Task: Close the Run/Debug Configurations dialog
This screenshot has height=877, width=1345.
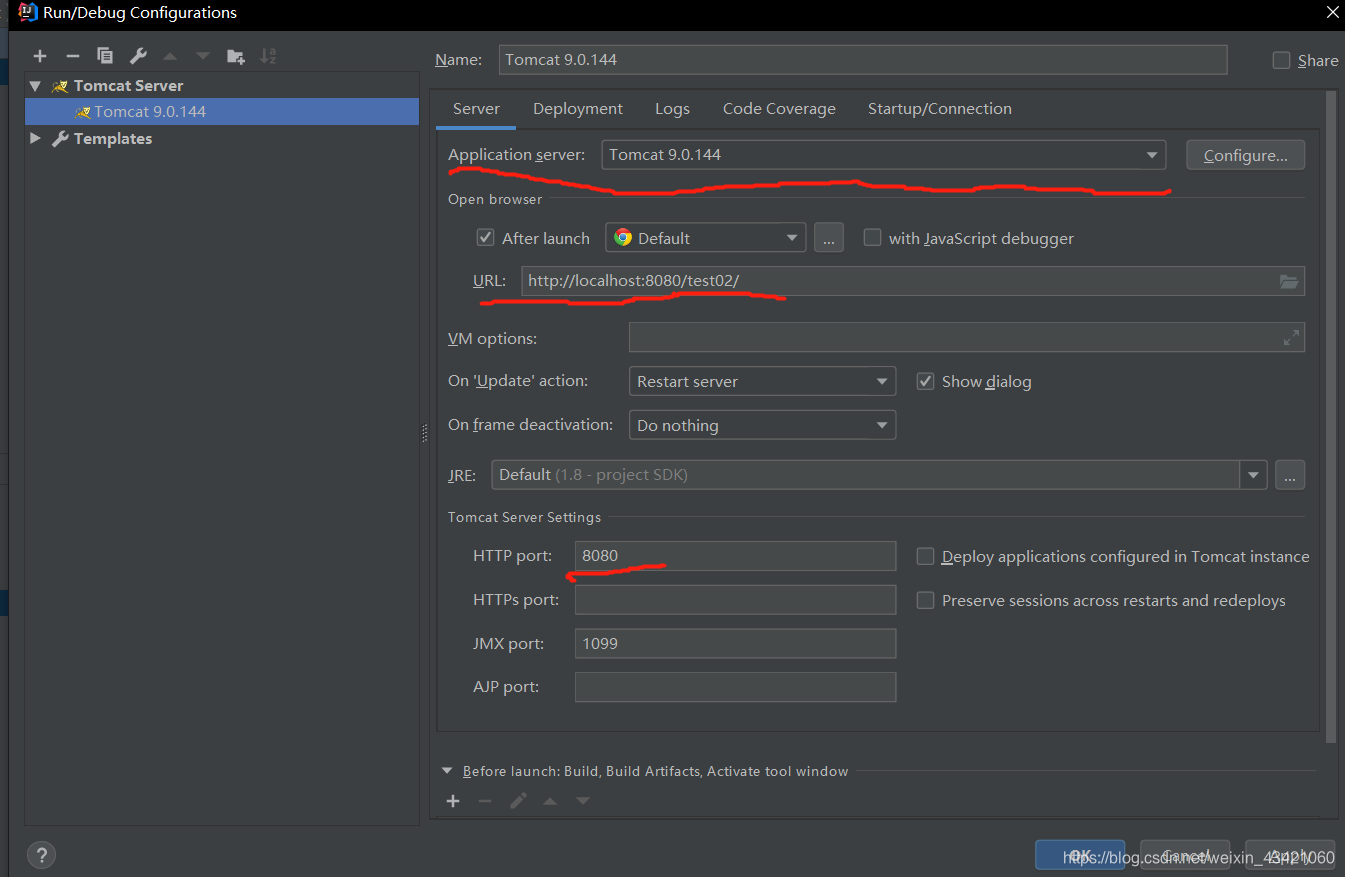Action: click(1331, 12)
